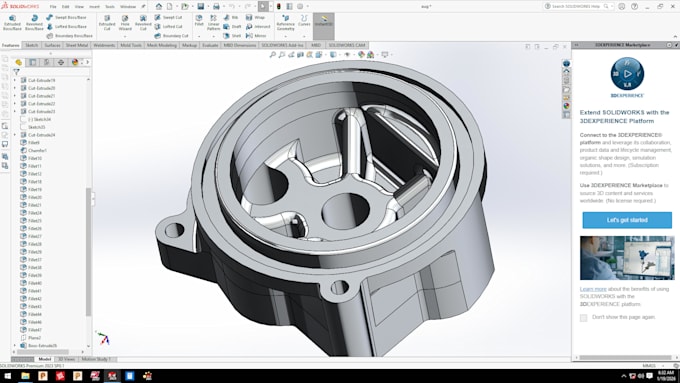Expand the Cut-Extrude20 tree node
680x383 pixels.
tap(15, 88)
